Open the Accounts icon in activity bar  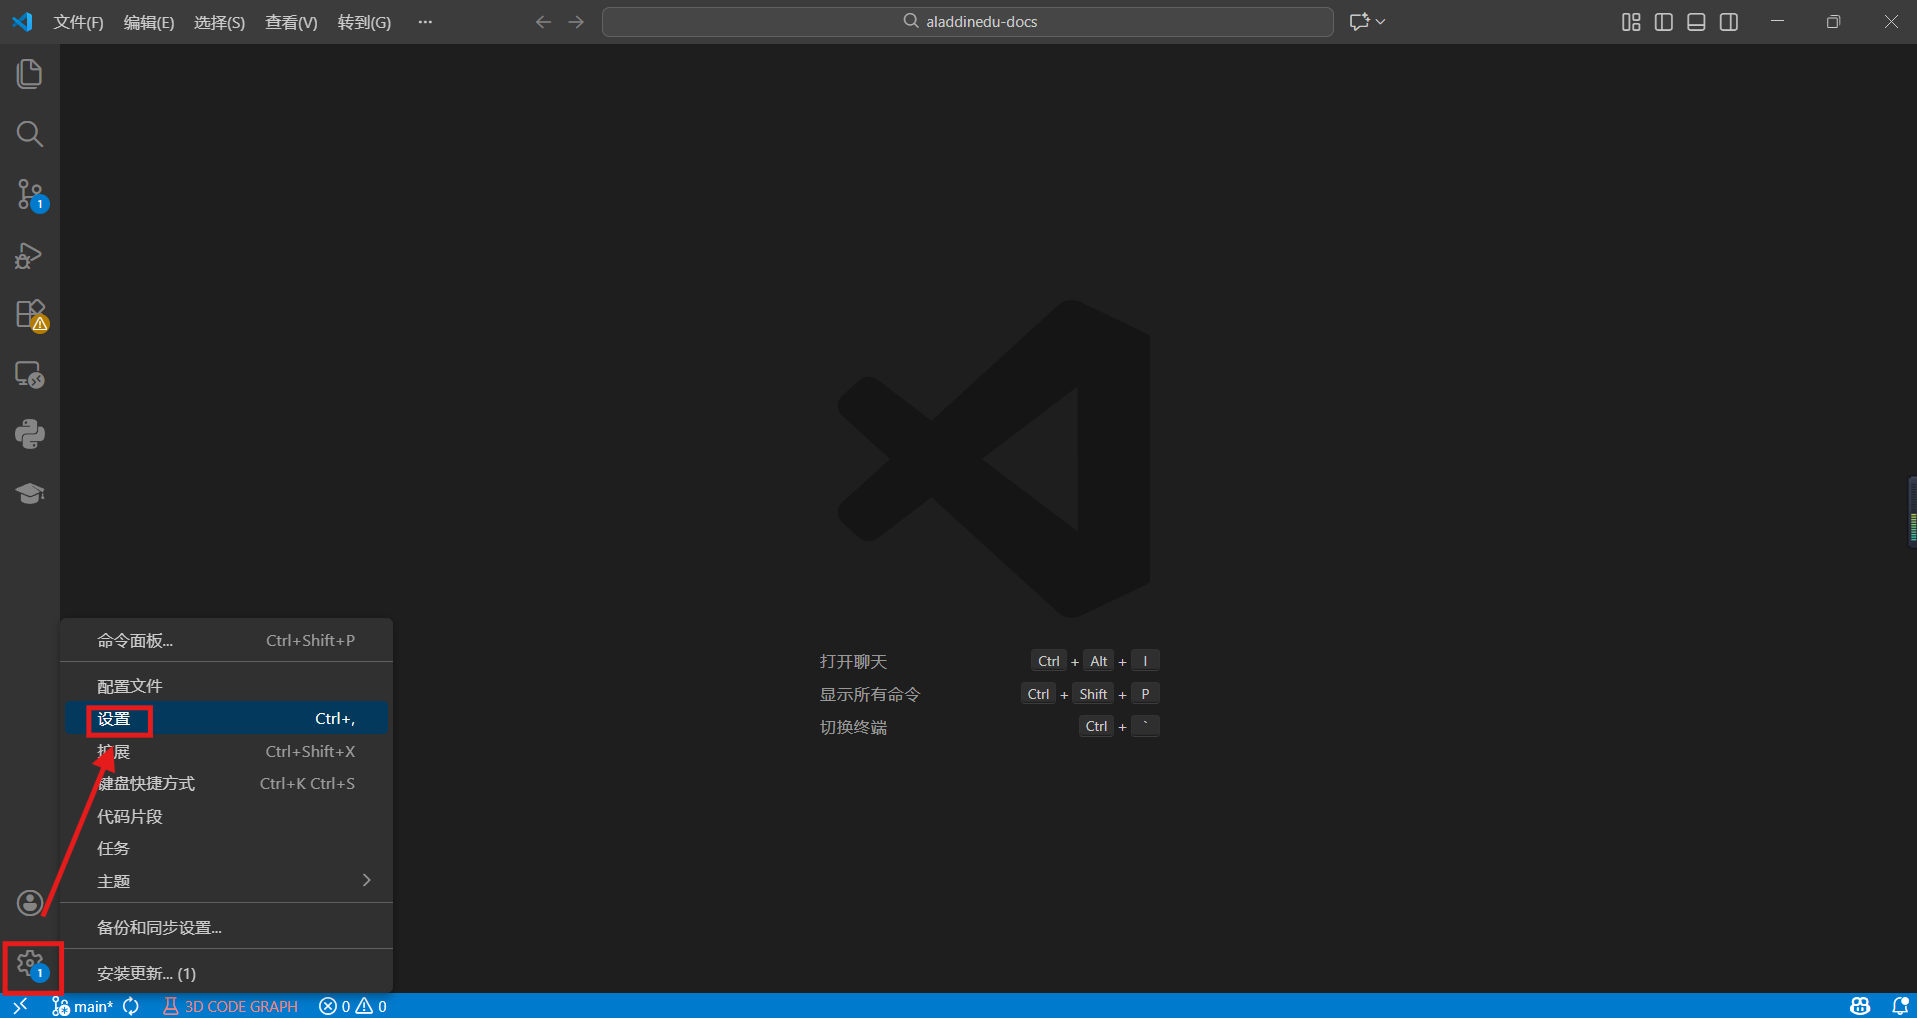coord(29,903)
